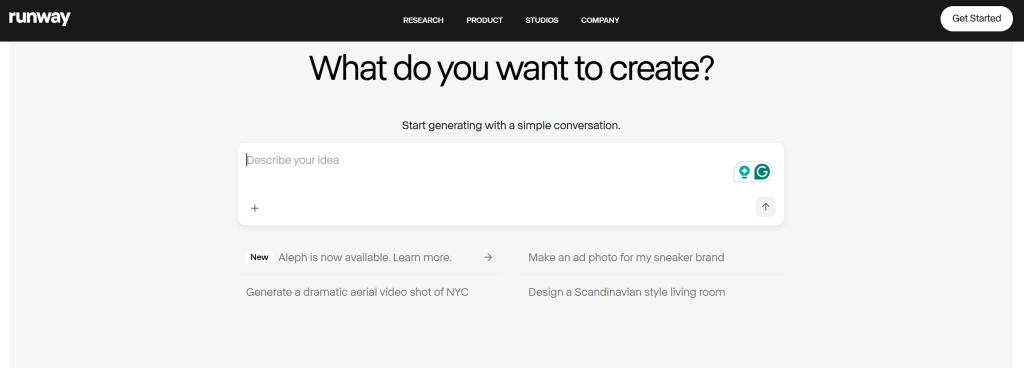
Task: Click the New badge next to Aleph
Action: point(259,257)
